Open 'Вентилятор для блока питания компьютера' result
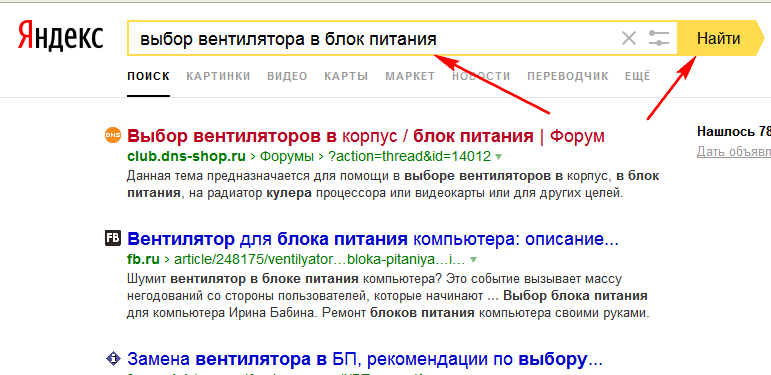Viewport: 771px width, 375px height. (373, 239)
